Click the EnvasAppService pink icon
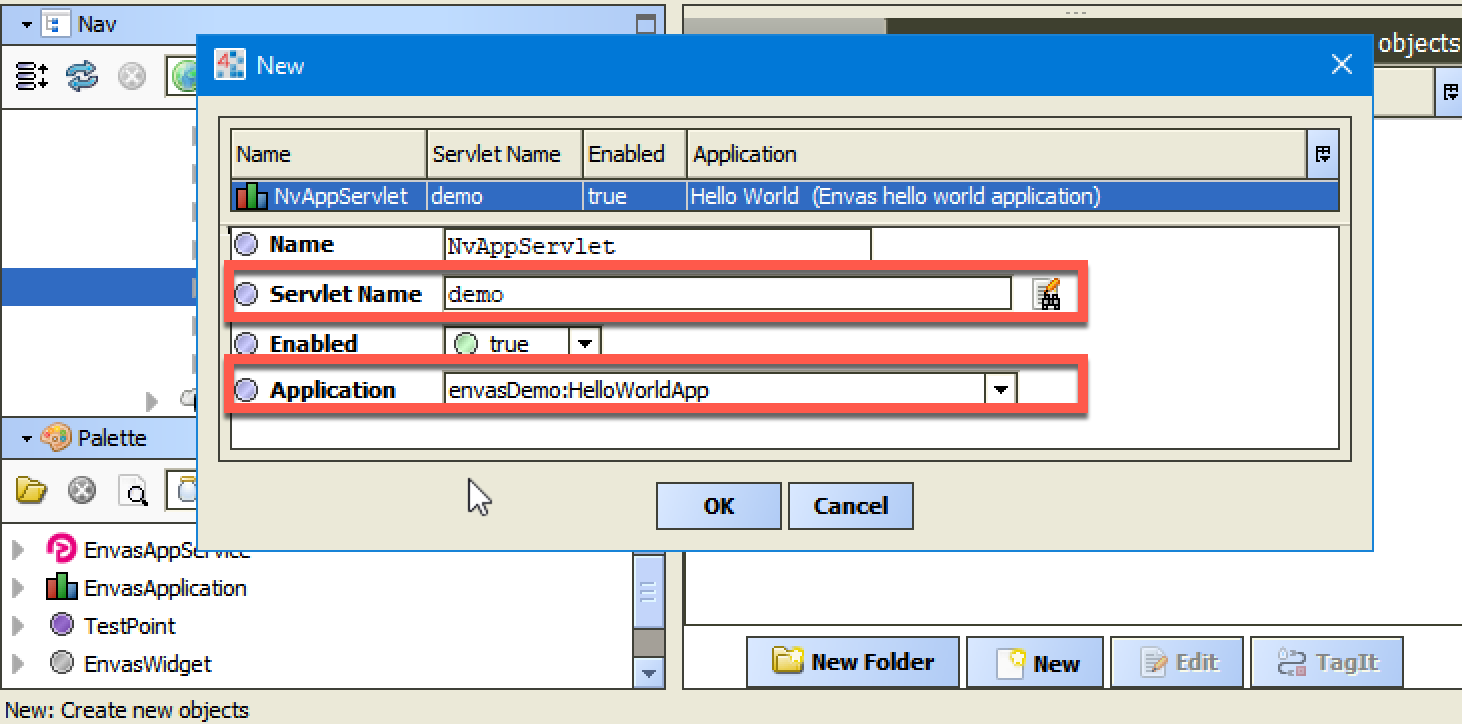 [62, 549]
